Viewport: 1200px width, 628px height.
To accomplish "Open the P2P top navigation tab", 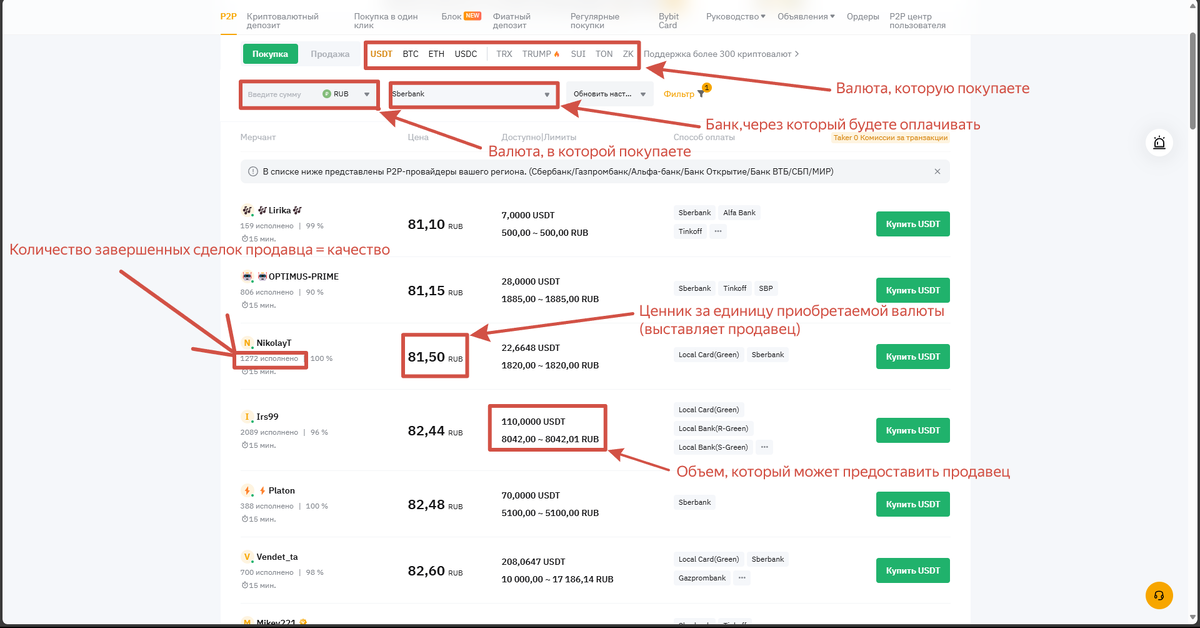I will 228,17.
